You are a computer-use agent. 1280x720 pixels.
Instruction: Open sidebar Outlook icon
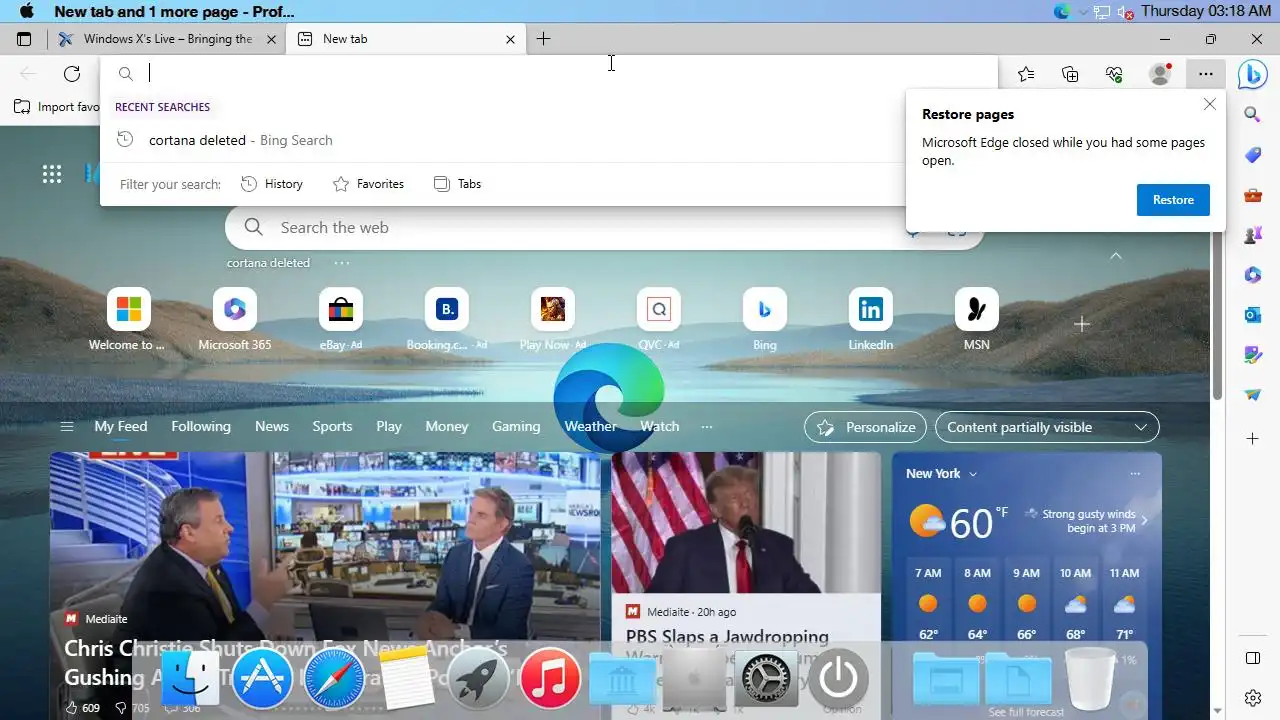(1252, 315)
